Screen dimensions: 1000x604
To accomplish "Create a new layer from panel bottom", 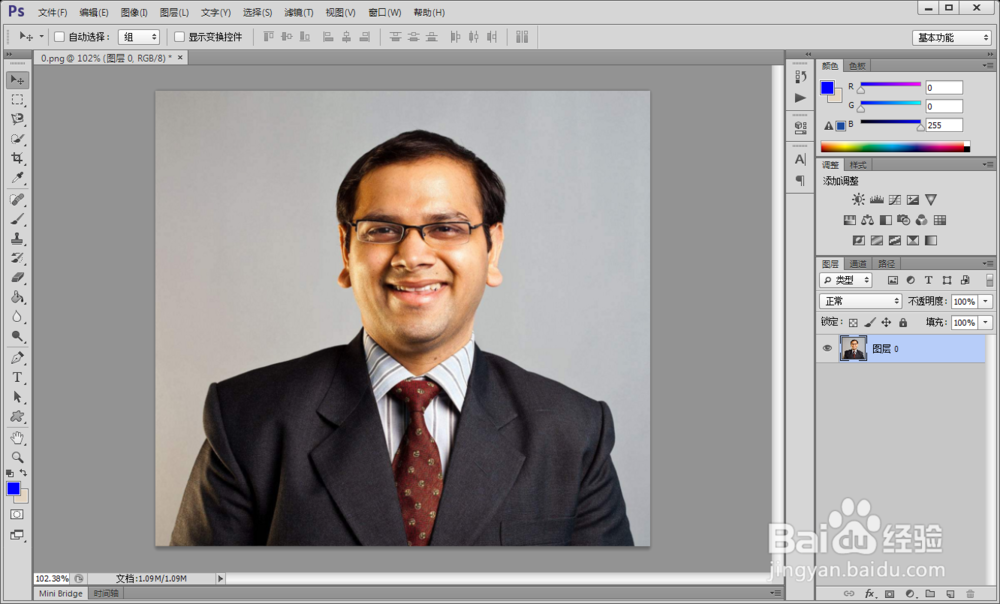I will [x=950, y=594].
